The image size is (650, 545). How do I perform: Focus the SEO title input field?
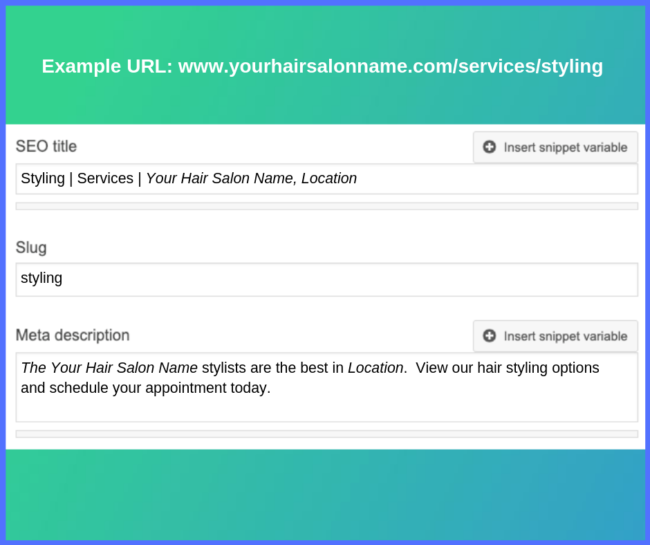(x=327, y=179)
